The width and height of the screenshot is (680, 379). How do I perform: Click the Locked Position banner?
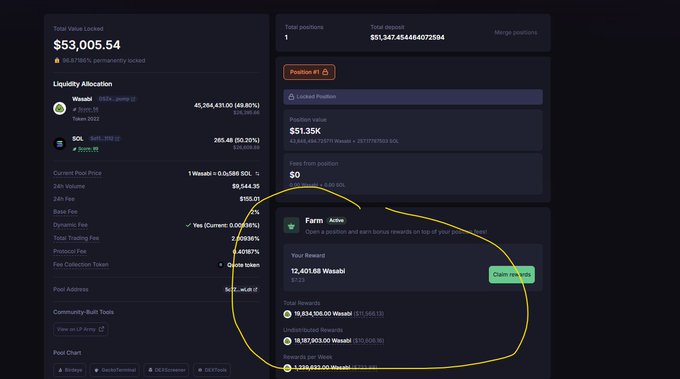(413, 97)
